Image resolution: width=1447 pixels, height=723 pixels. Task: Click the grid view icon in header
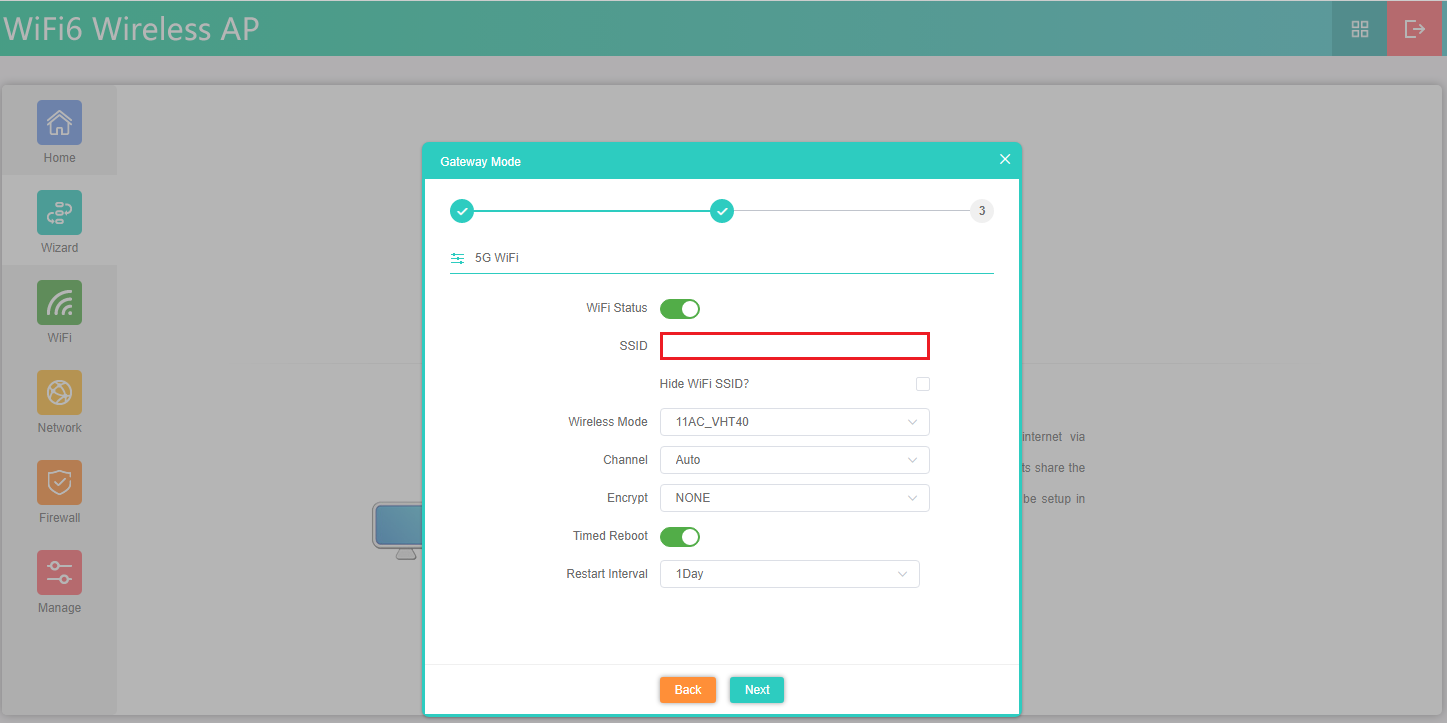click(1359, 29)
